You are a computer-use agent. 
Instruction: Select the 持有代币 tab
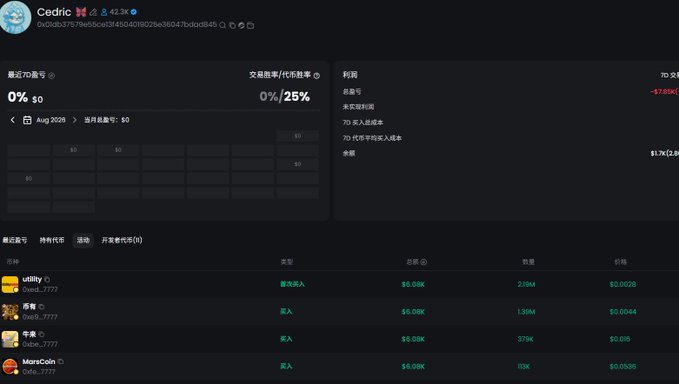[x=52, y=240]
